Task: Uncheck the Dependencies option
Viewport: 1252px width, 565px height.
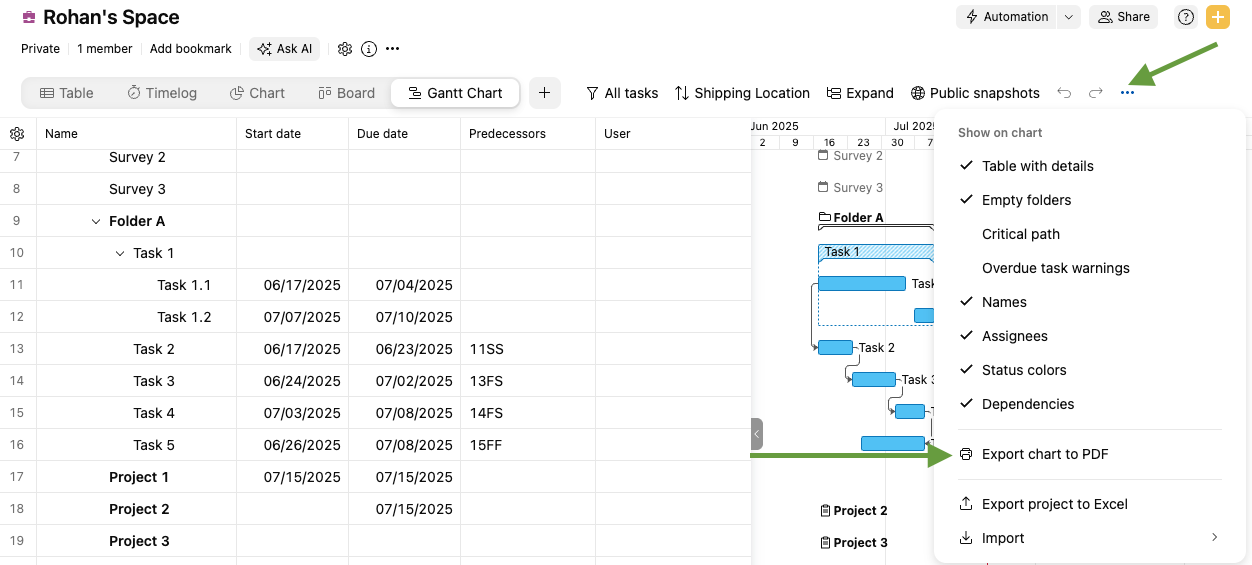Action: point(1027,404)
